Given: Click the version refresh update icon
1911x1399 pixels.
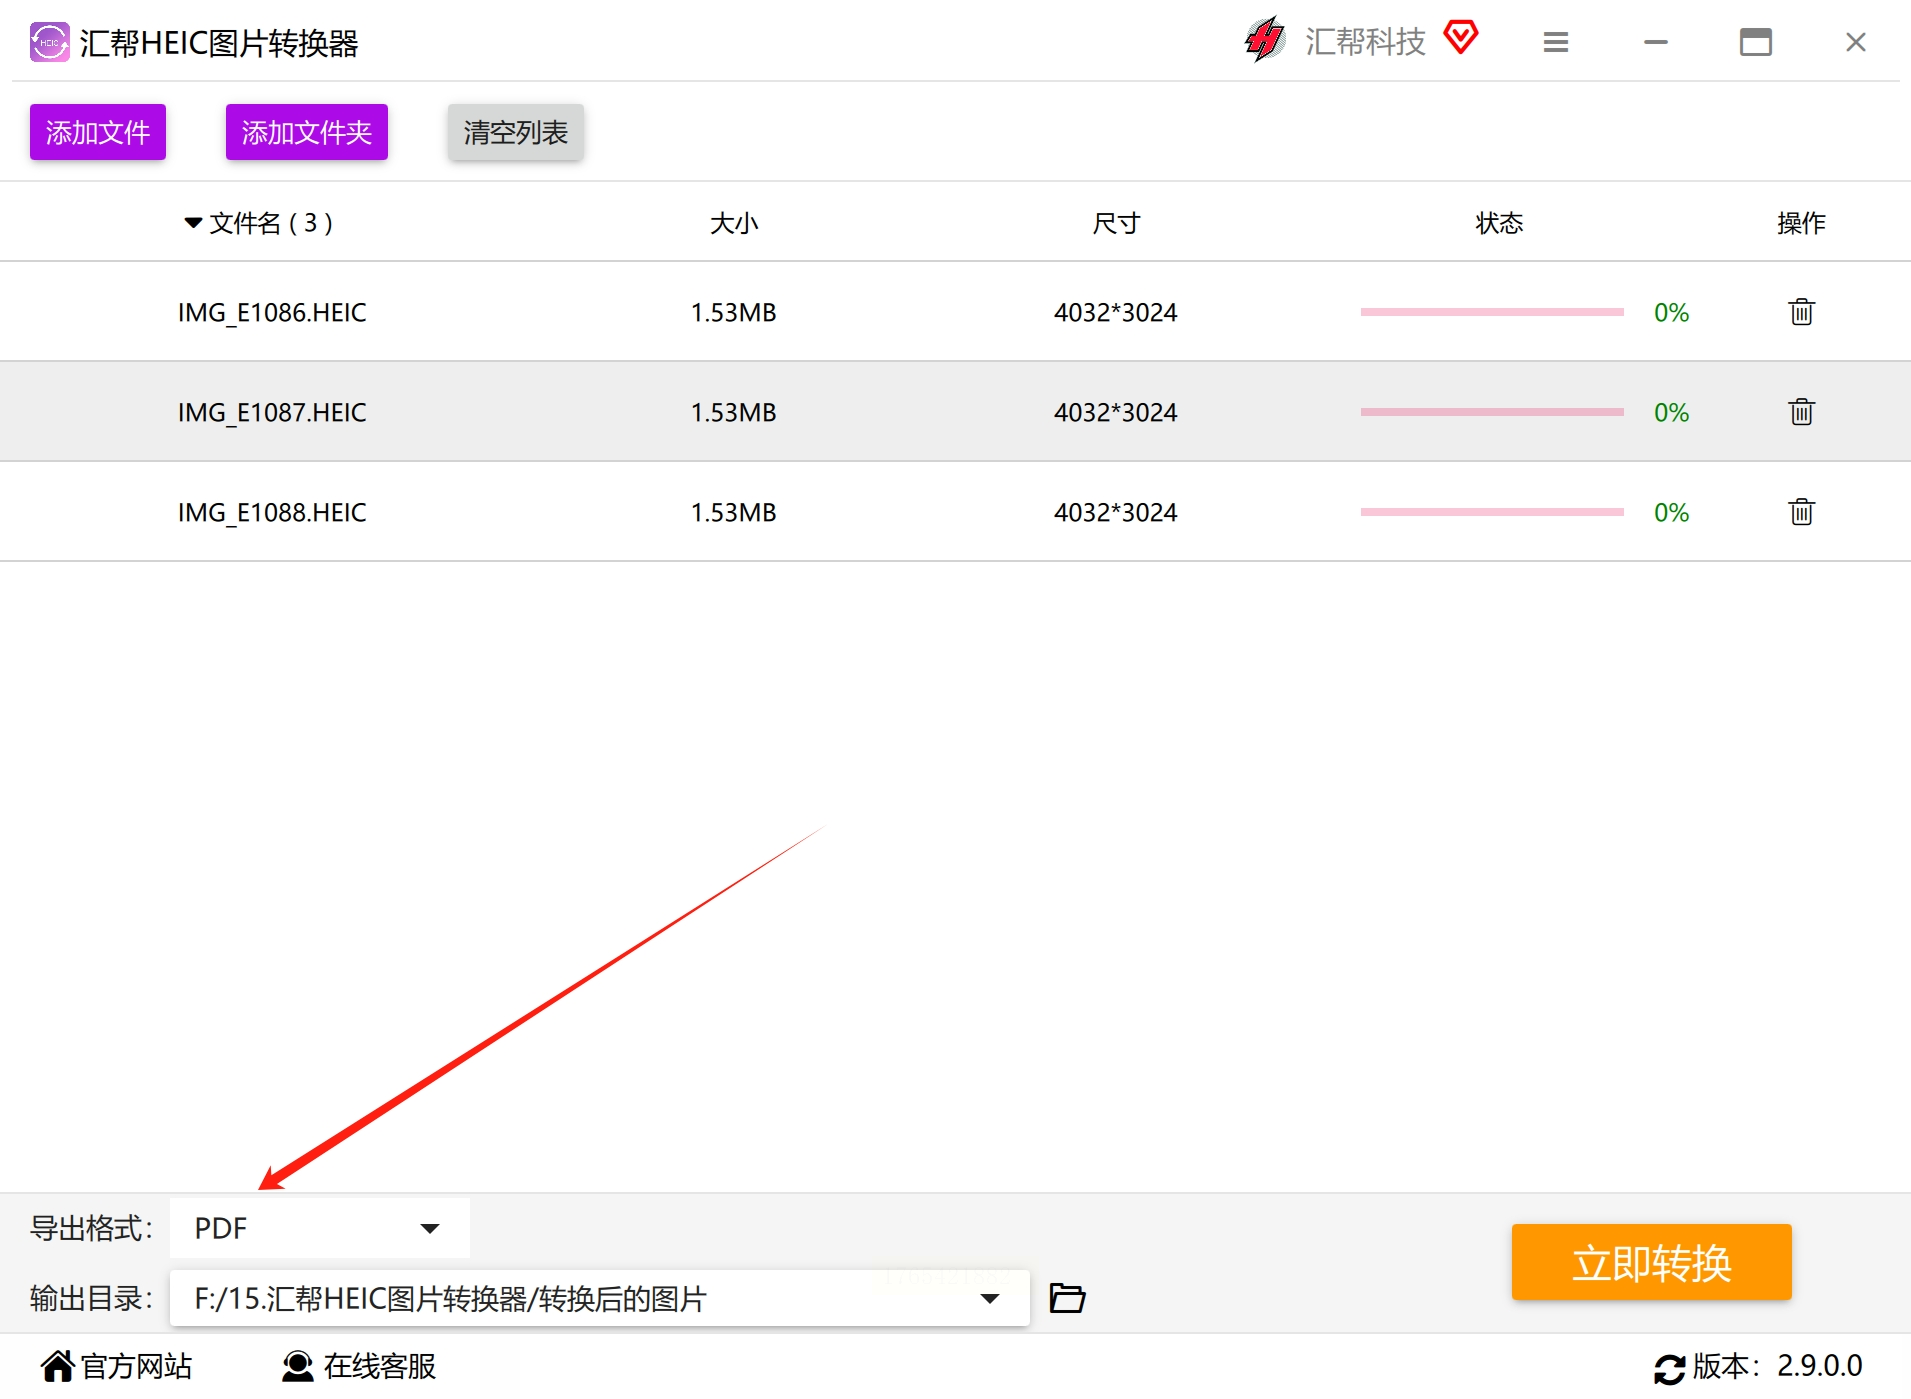Looking at the screenshot, I should [1669, 1368].
